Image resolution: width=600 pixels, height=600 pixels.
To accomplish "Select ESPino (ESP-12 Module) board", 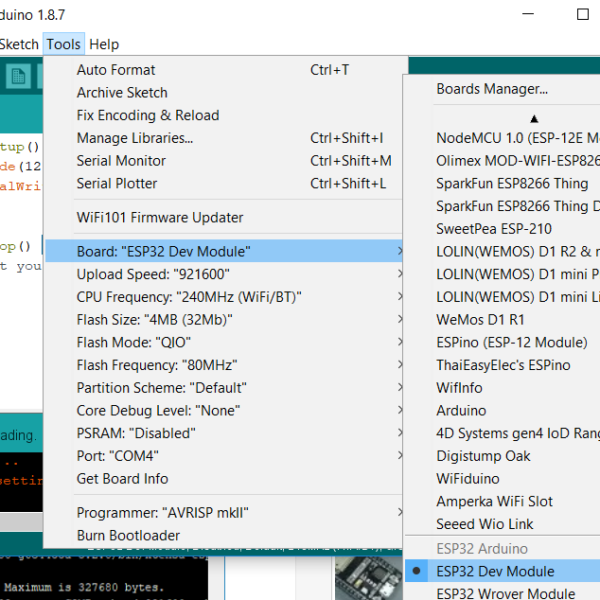I will (502, 342).
